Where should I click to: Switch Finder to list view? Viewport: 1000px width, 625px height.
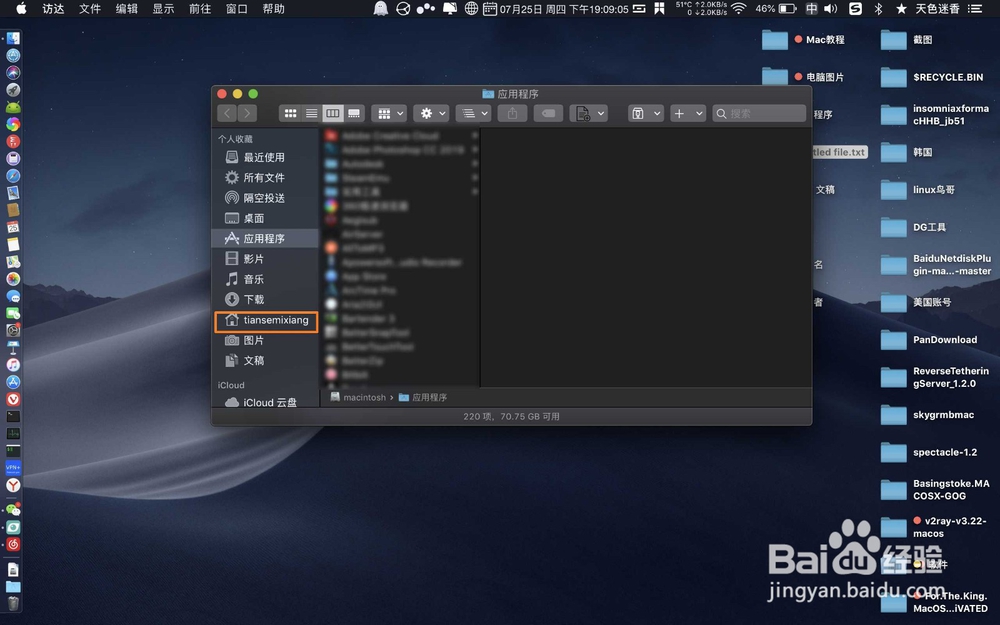[311, 114]
